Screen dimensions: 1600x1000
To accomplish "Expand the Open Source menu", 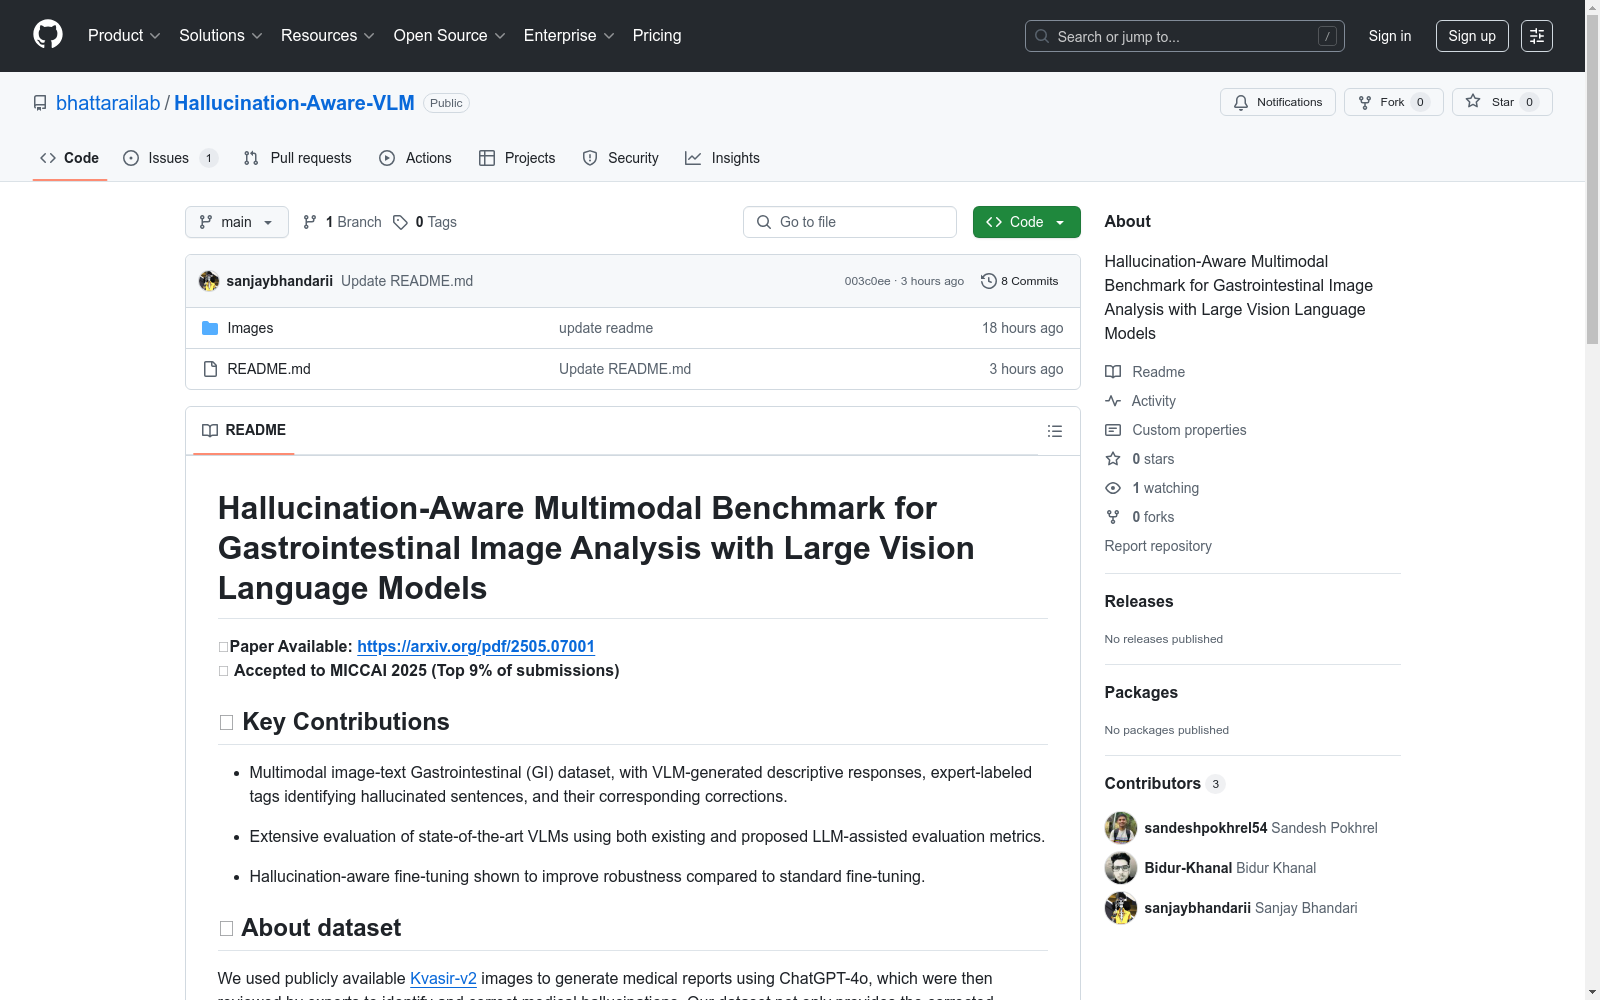I will [x=450, y=36].
